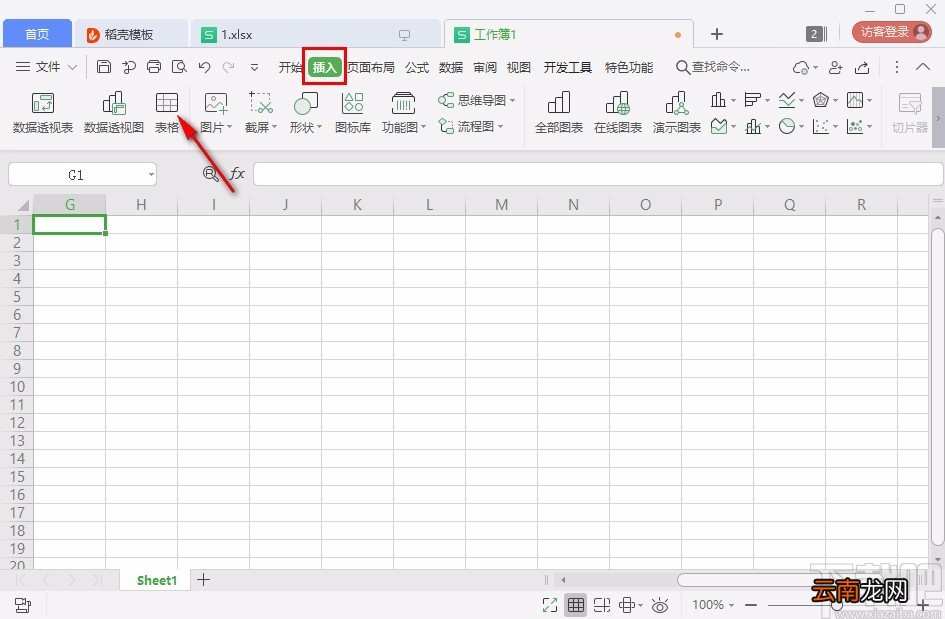The image size is (945, 619).
Task: Switch to the 开发工具 ribbon tab
Action: click(568, 68)
